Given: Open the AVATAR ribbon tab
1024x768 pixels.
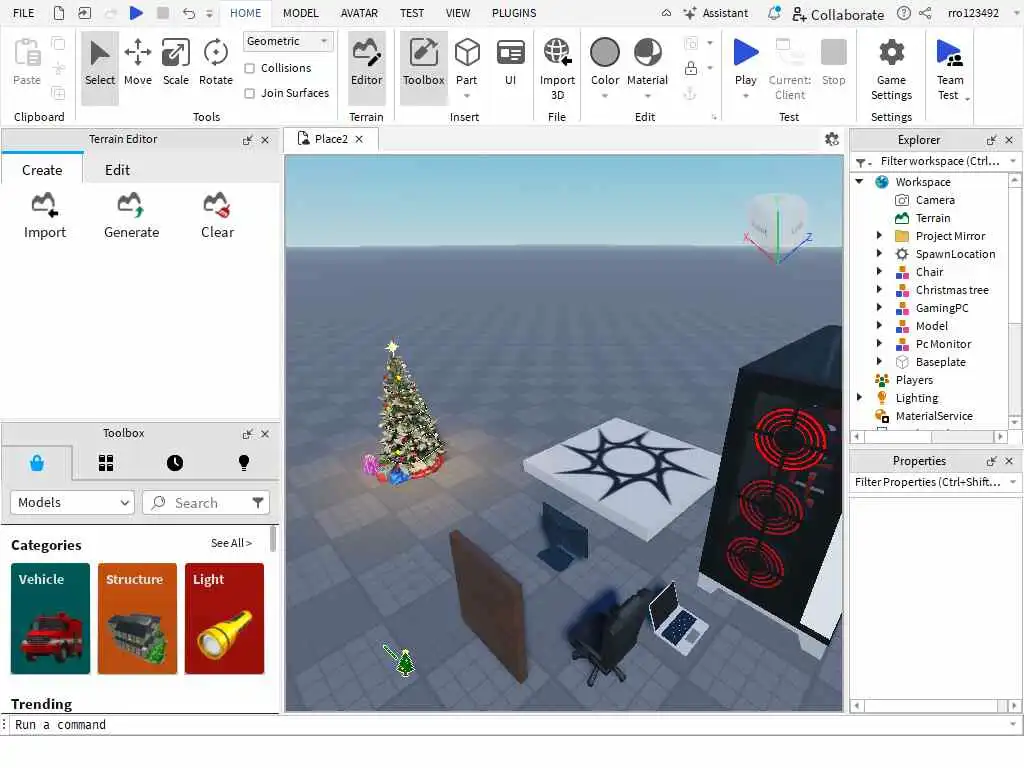Looking at the screenshot, I should 359,13.
